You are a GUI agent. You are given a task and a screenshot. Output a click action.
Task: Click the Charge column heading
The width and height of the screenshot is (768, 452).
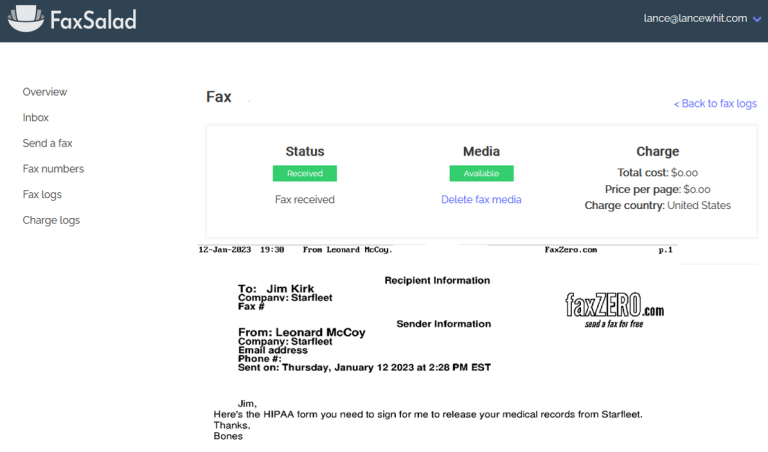pyautogui.click(x=657, y=151)
